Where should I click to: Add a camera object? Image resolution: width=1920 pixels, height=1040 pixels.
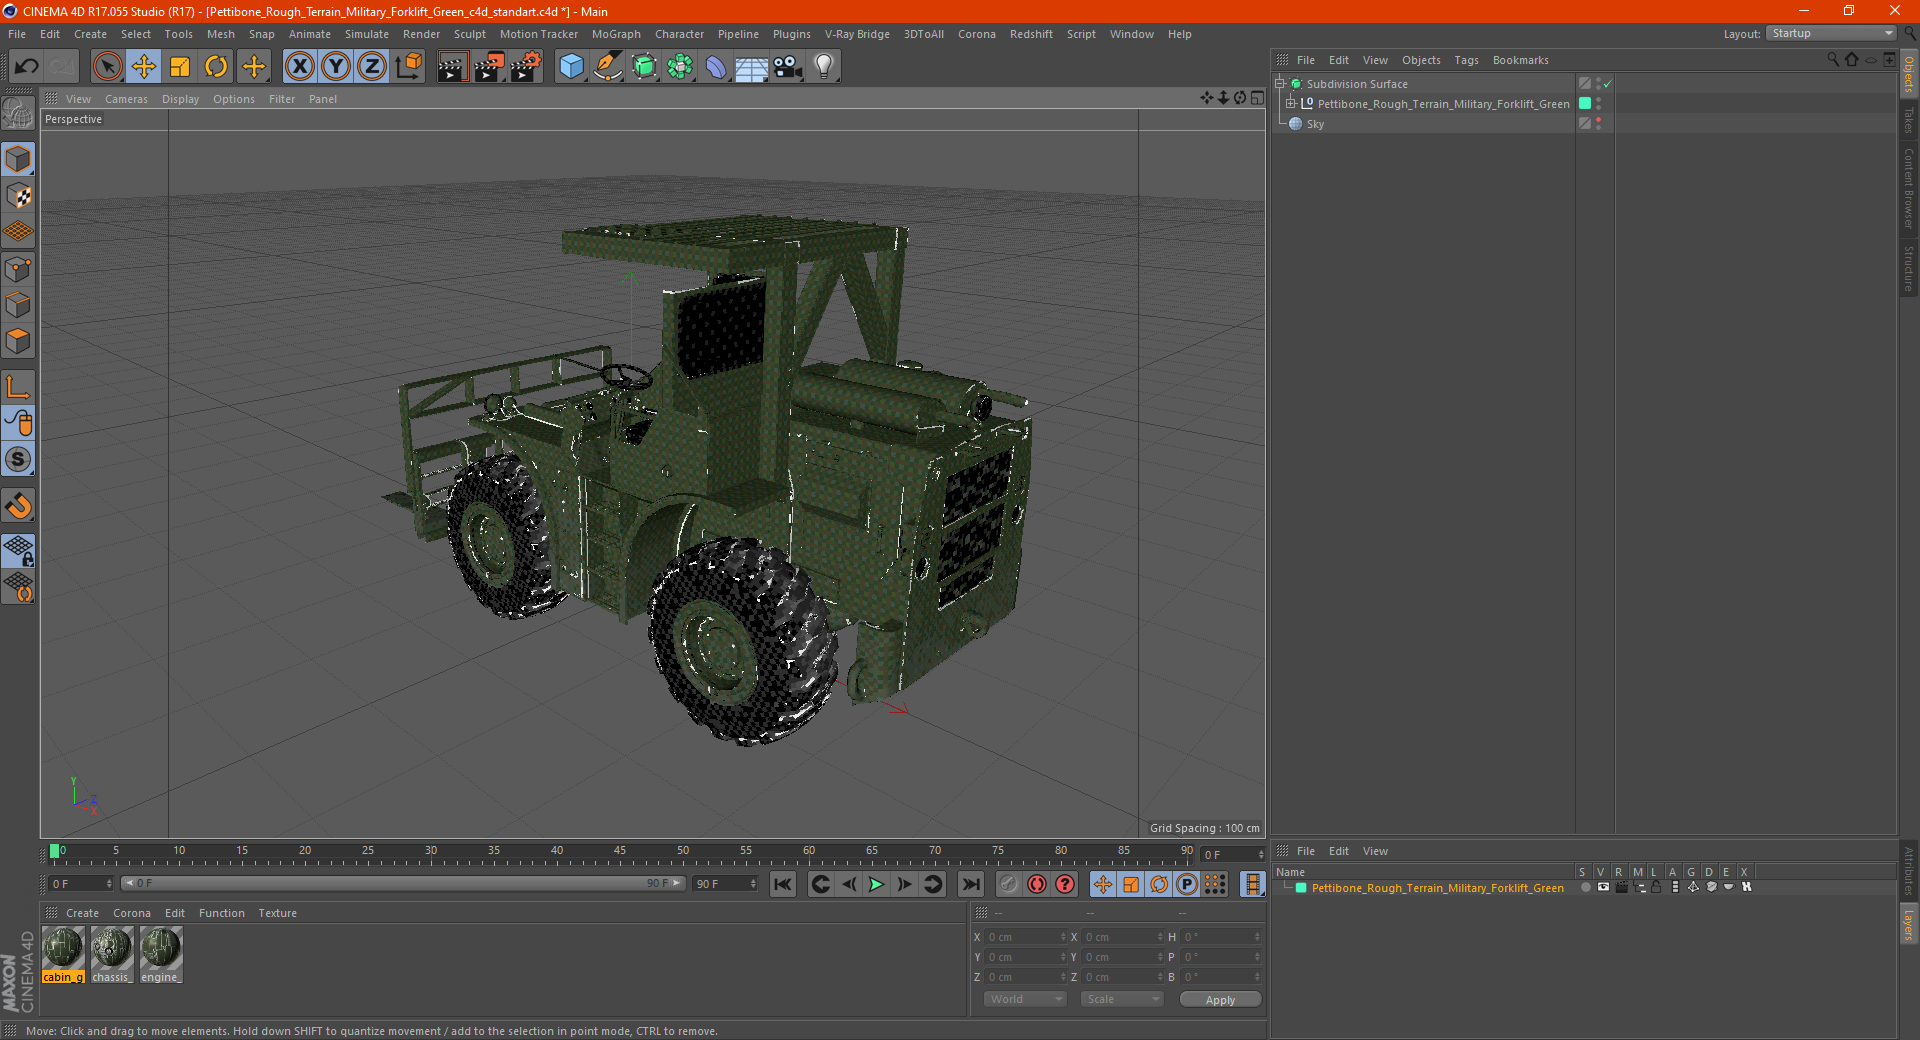788,67
